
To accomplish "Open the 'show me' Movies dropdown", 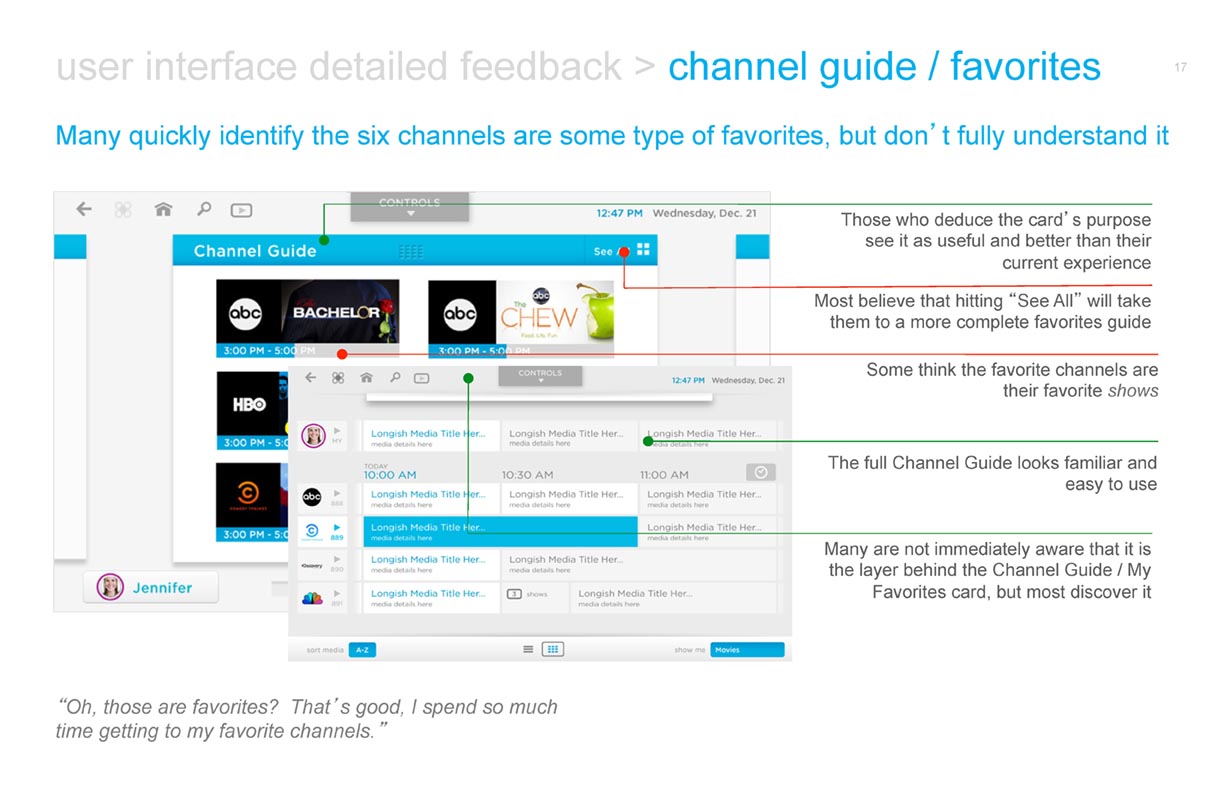I will click(x=747, y=650).
